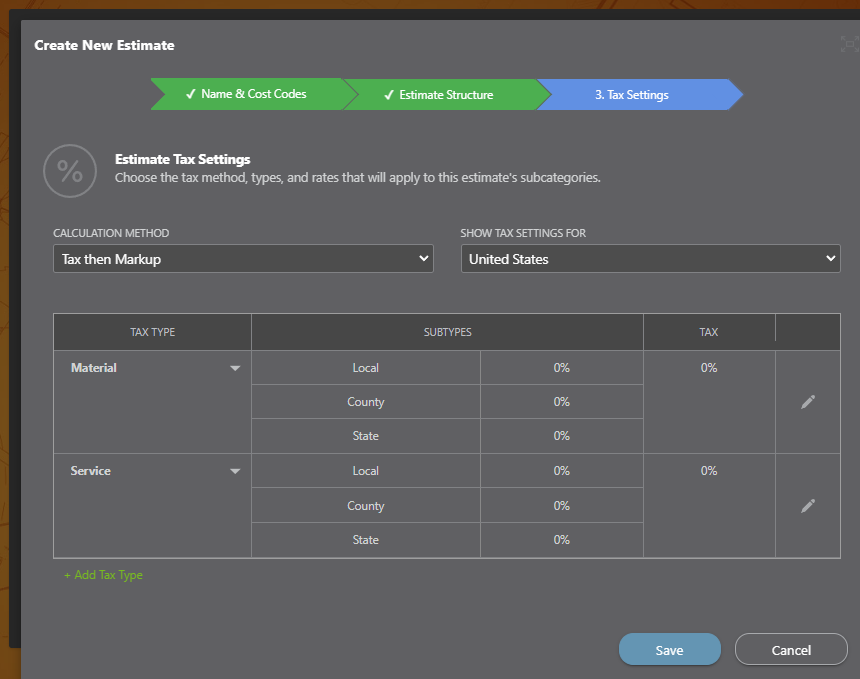This screenshot has height=679, width=860.
Task: Open the Calculation Method dropdown
Action: pos(243,258)
